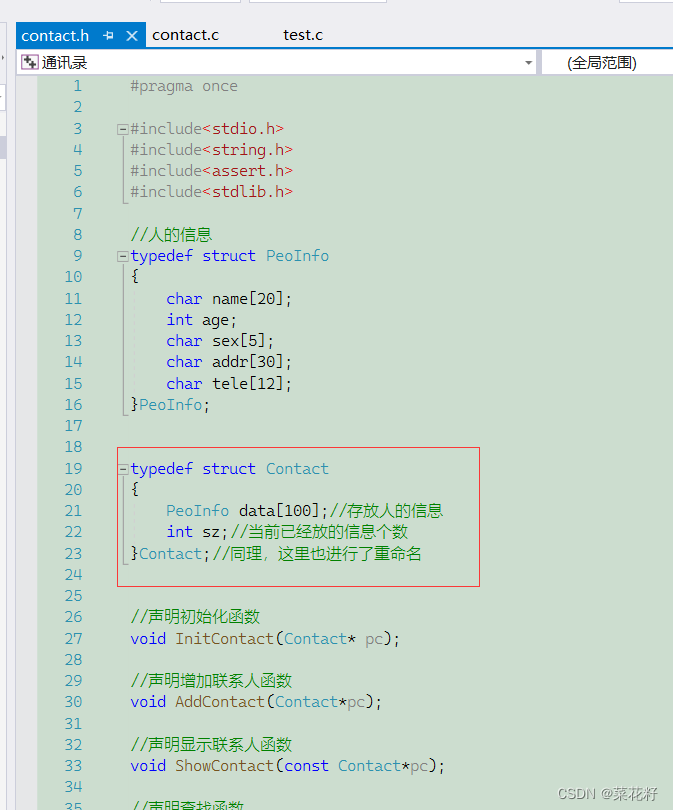Click the int sz declaration
Screen dimensions: 673x810
197,532
